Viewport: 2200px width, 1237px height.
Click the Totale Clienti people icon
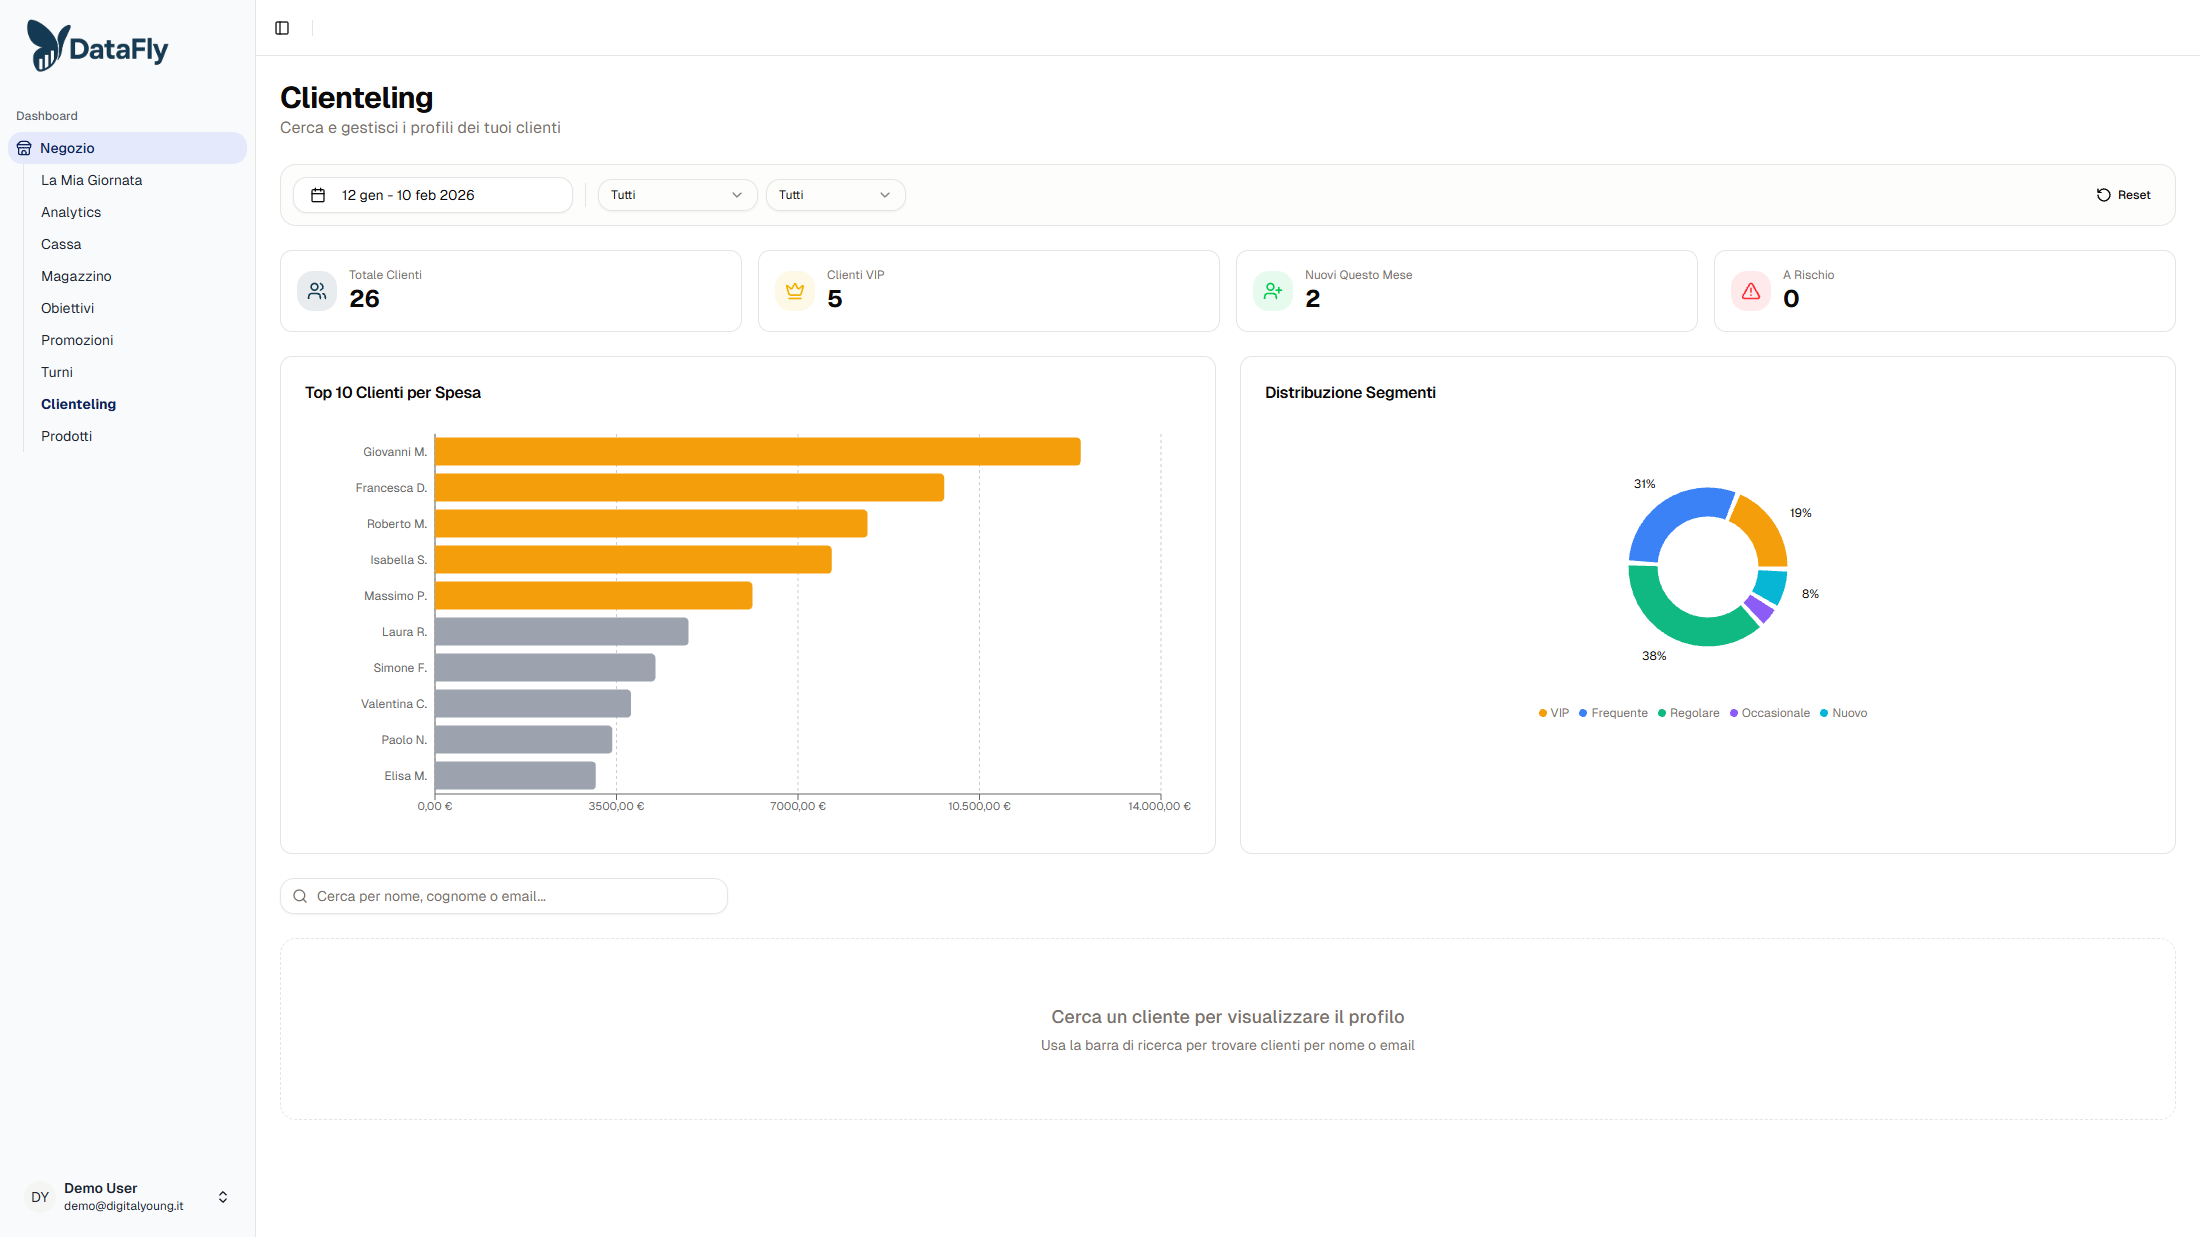(317, 291)
